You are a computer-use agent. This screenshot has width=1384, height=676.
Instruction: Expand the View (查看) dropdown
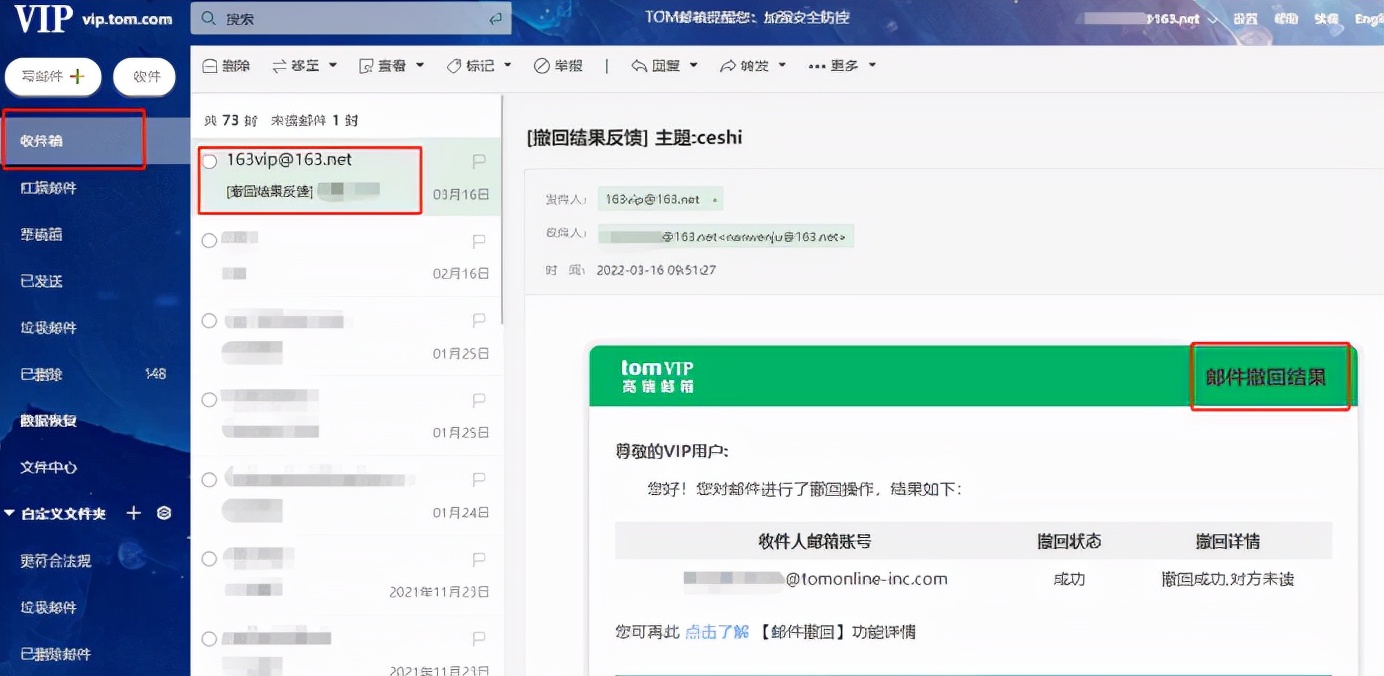tap(388, 66)
